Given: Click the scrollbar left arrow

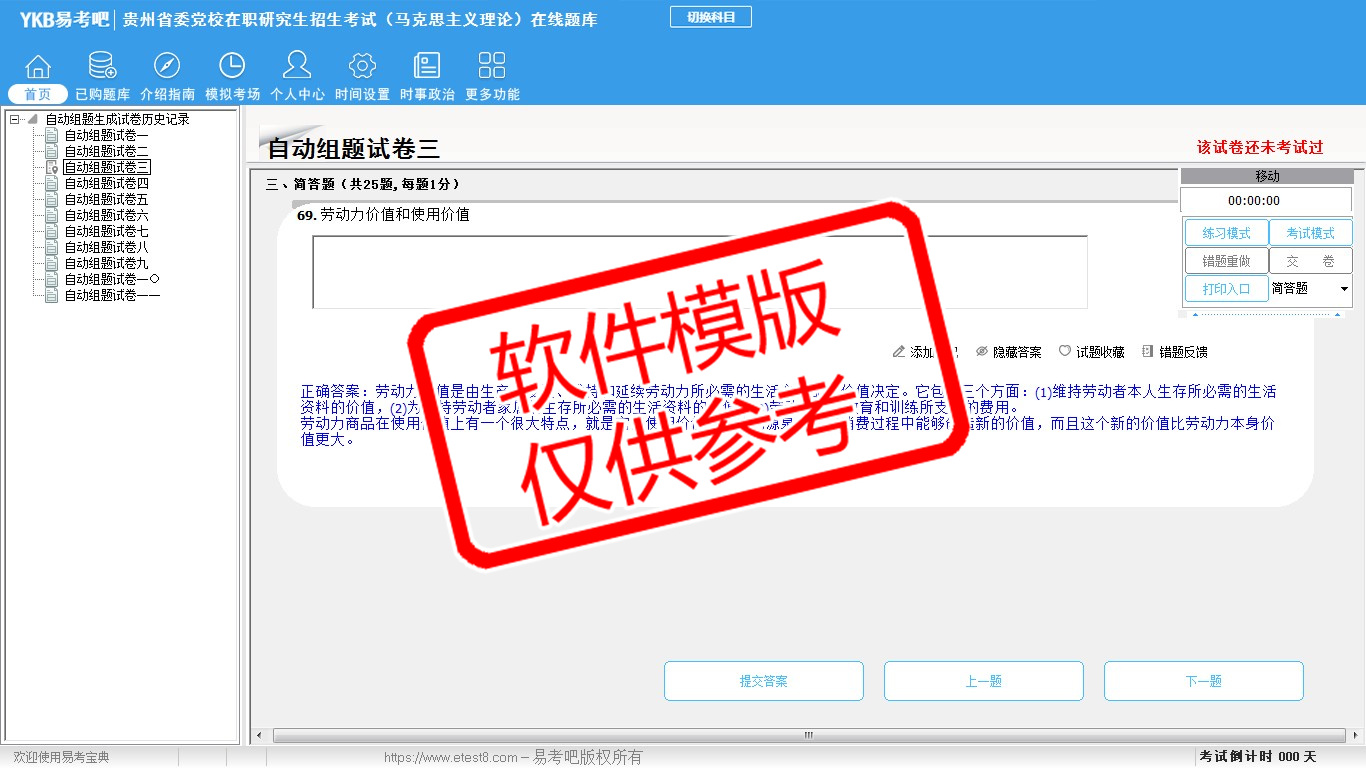Looking at the screenshot, I should coord(260,736).
